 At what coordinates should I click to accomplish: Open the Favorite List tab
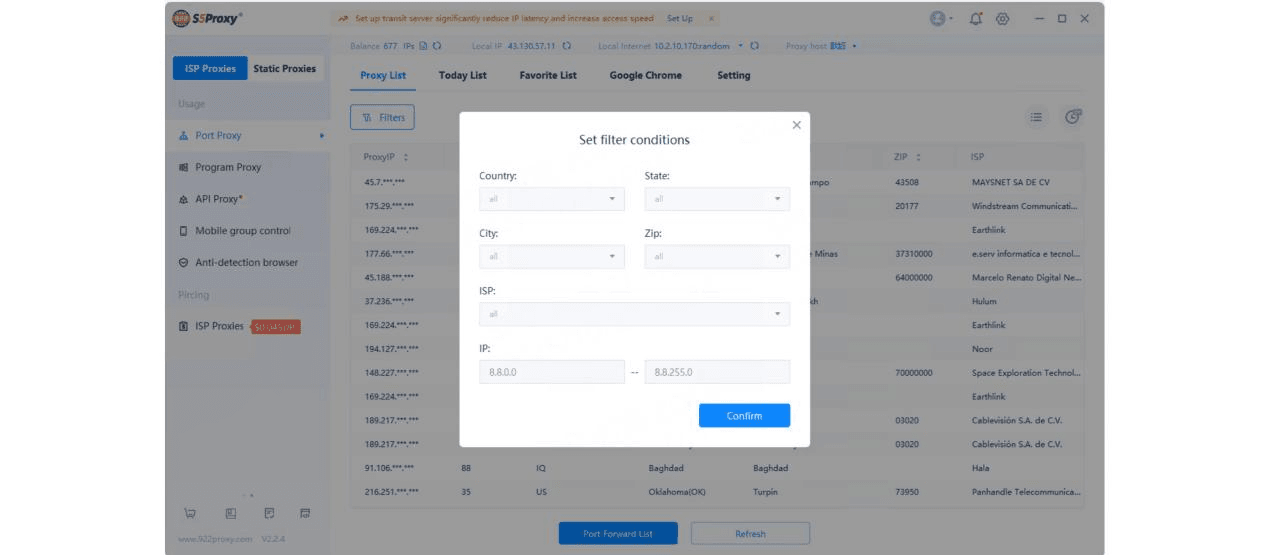(x=548, y=75)
